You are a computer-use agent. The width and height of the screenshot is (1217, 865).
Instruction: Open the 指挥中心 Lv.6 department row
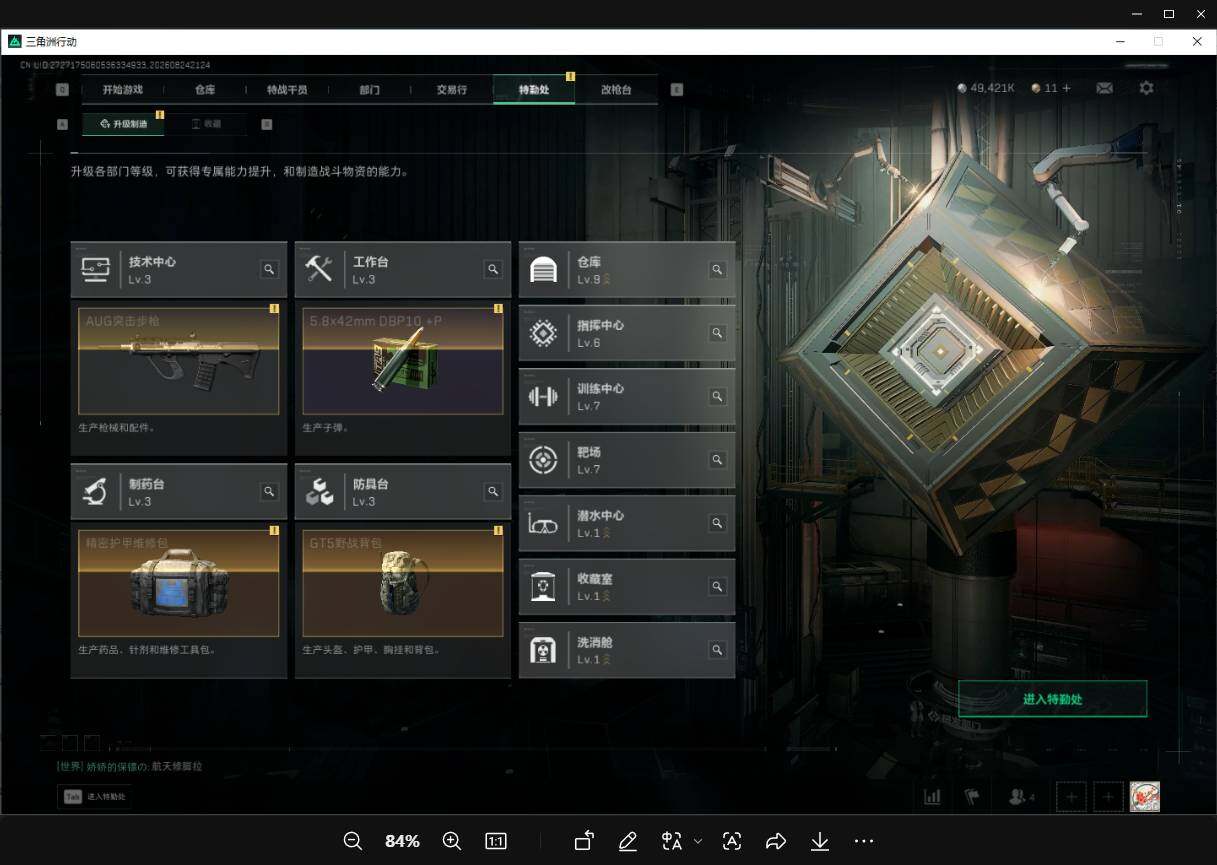point(627,333)
